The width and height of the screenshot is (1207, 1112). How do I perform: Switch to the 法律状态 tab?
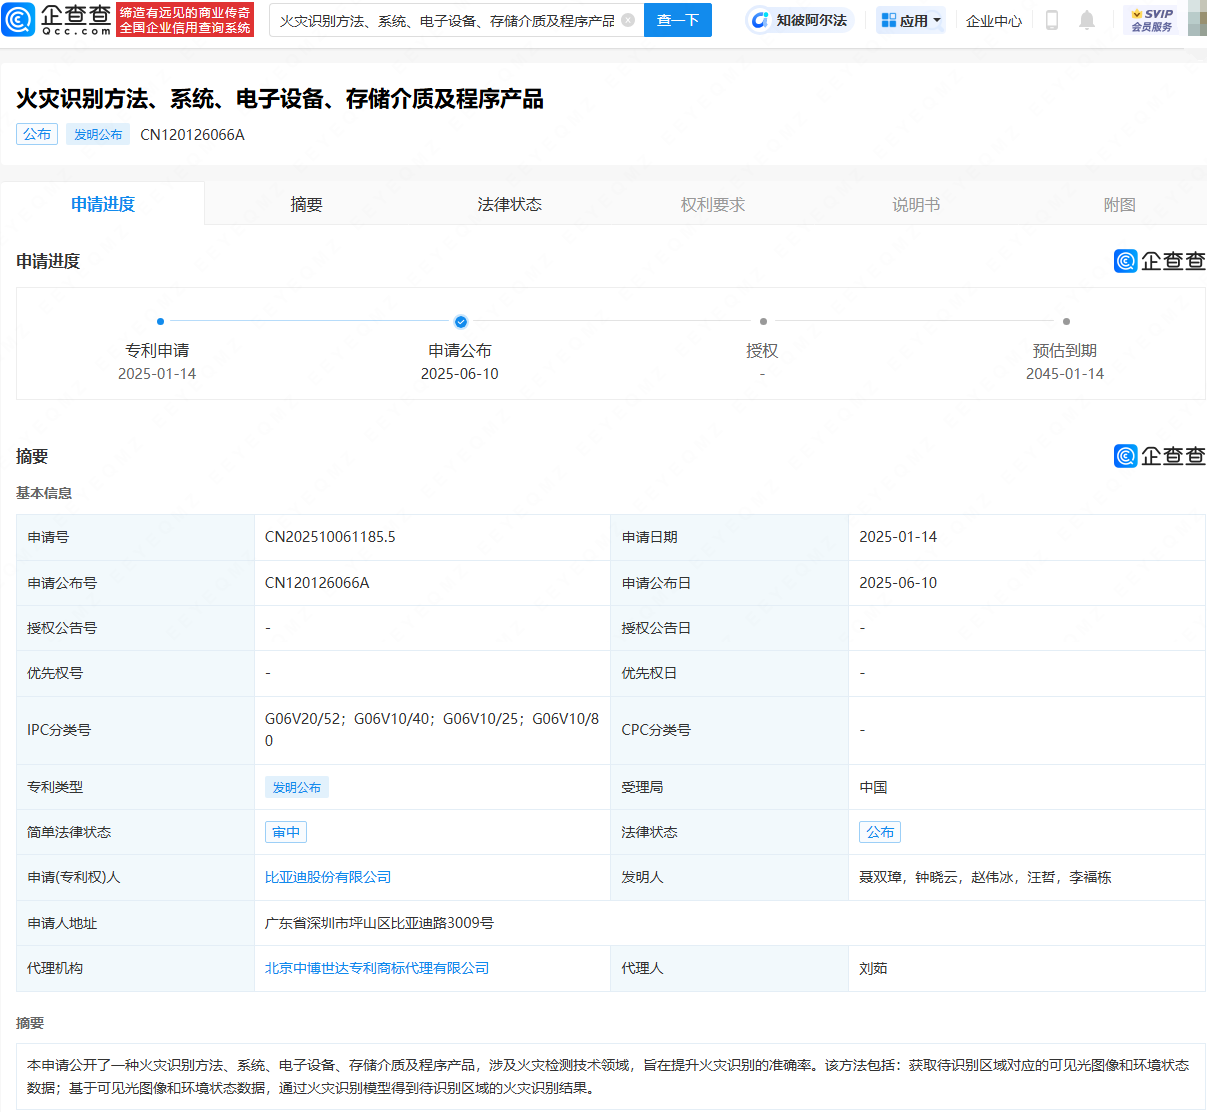(510, 204)
